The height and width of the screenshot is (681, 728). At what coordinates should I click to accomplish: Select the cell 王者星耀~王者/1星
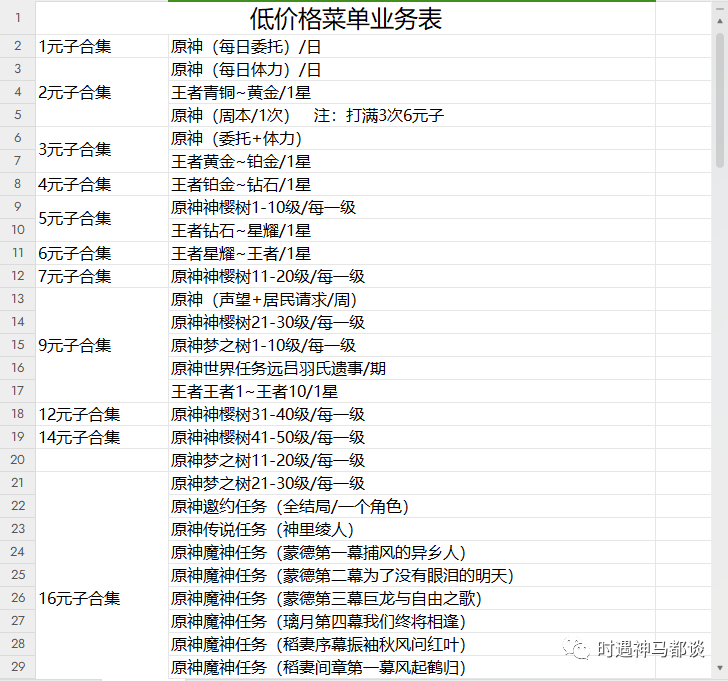[x=411, y=253]
